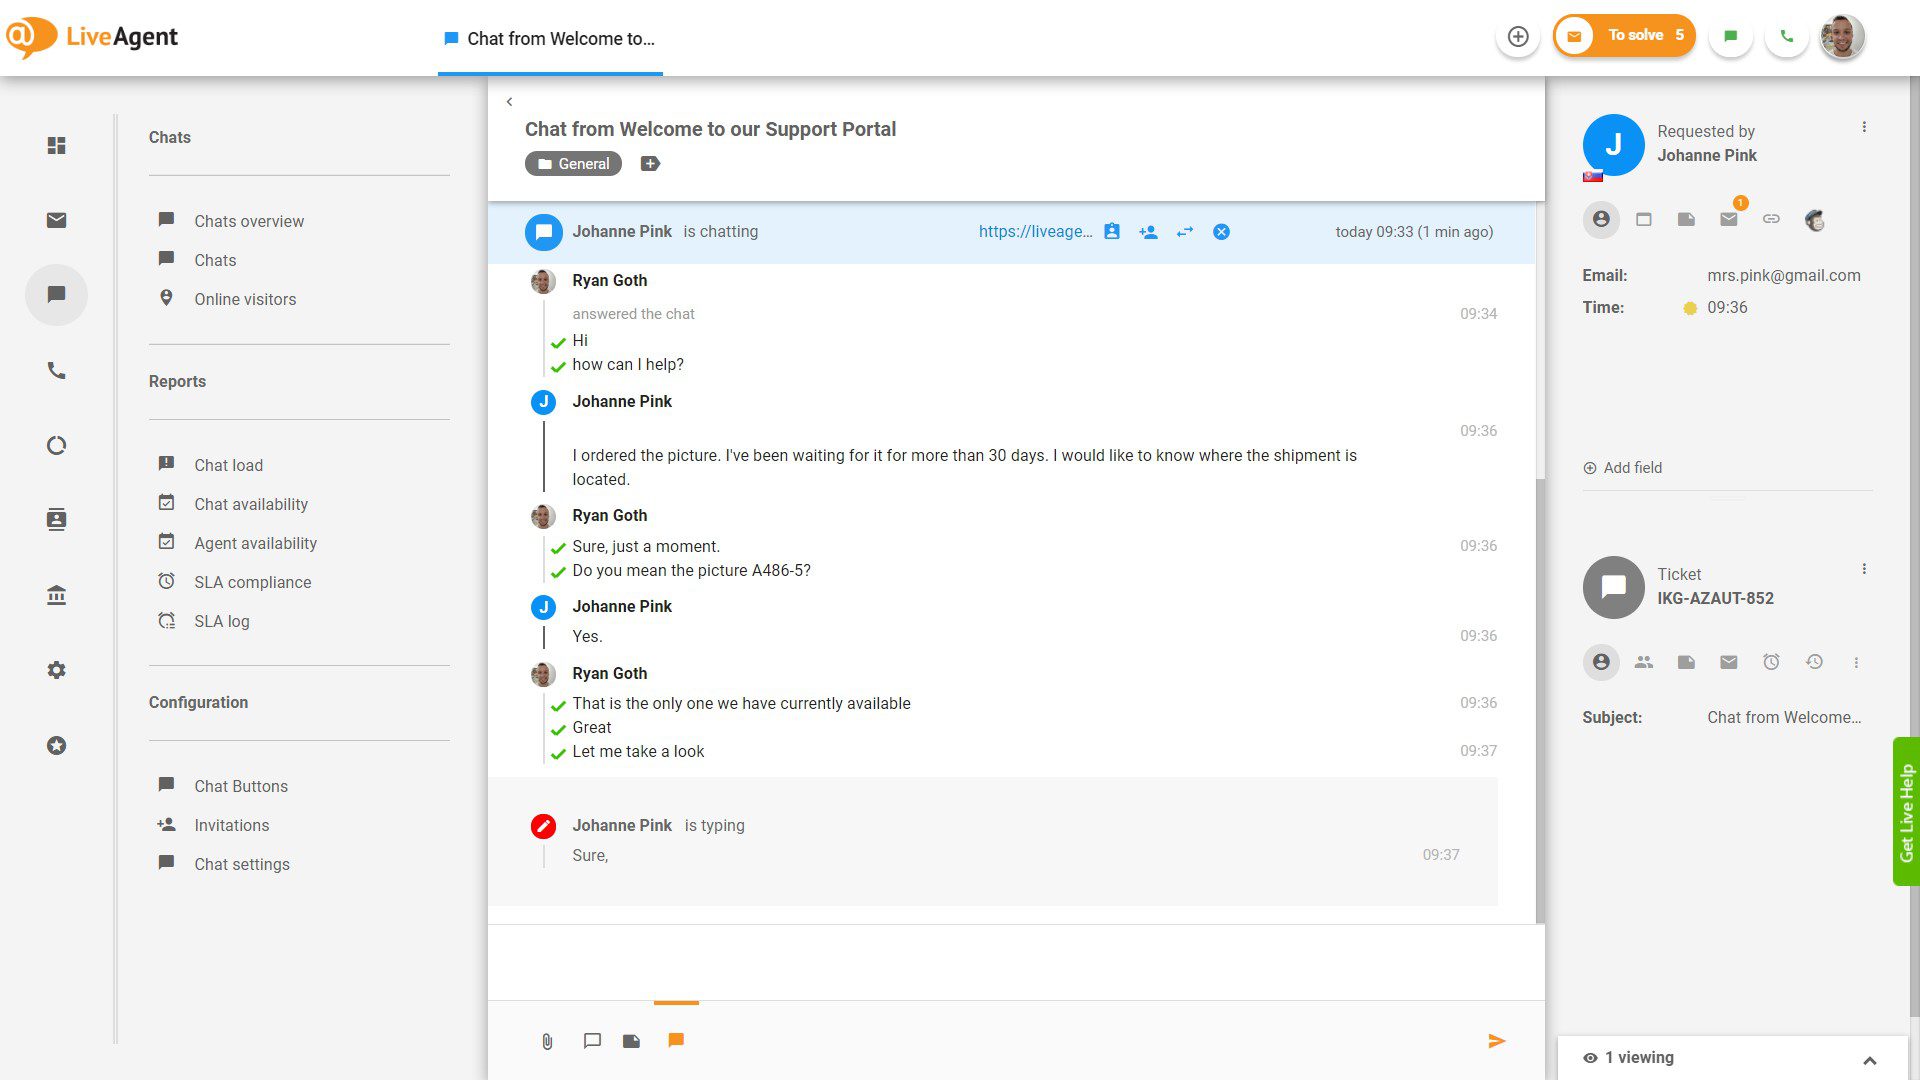Screen dimensions: 1920x1080
Task: Open the Customers panel from the sidebar
Action: tap(56, 519)
